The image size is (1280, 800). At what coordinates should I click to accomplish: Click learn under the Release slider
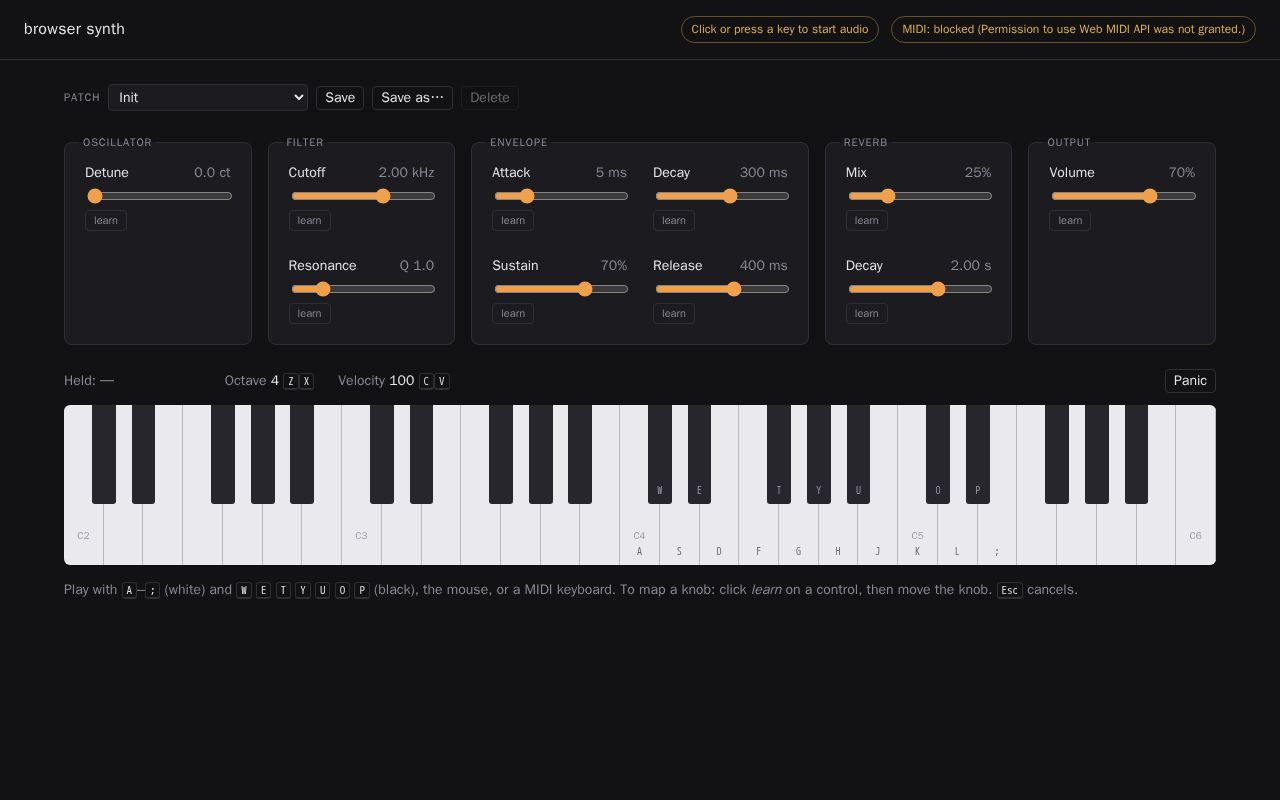coord(674,313)
